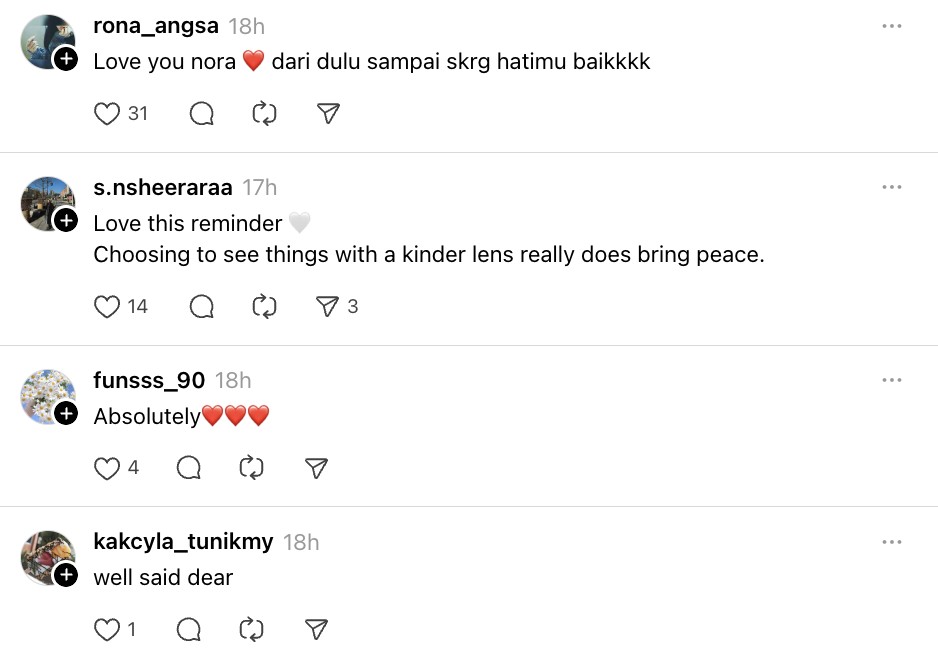938x664 pixels.
Task: Like funsss_90's 'Absolutely' comment
Action: pyautogui.click(x=107, y=468)
